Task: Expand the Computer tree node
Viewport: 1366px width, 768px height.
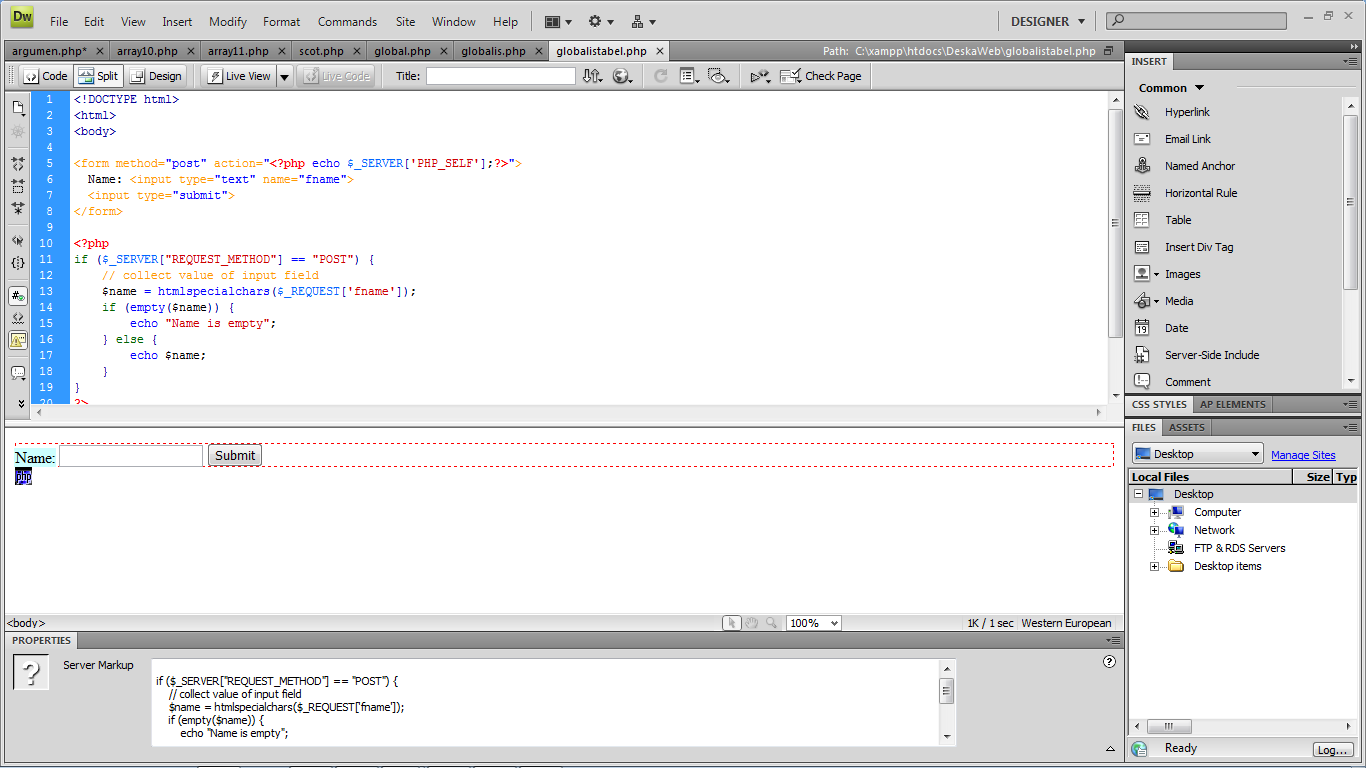Action: pyautogui.click(x=1154, y=512)
